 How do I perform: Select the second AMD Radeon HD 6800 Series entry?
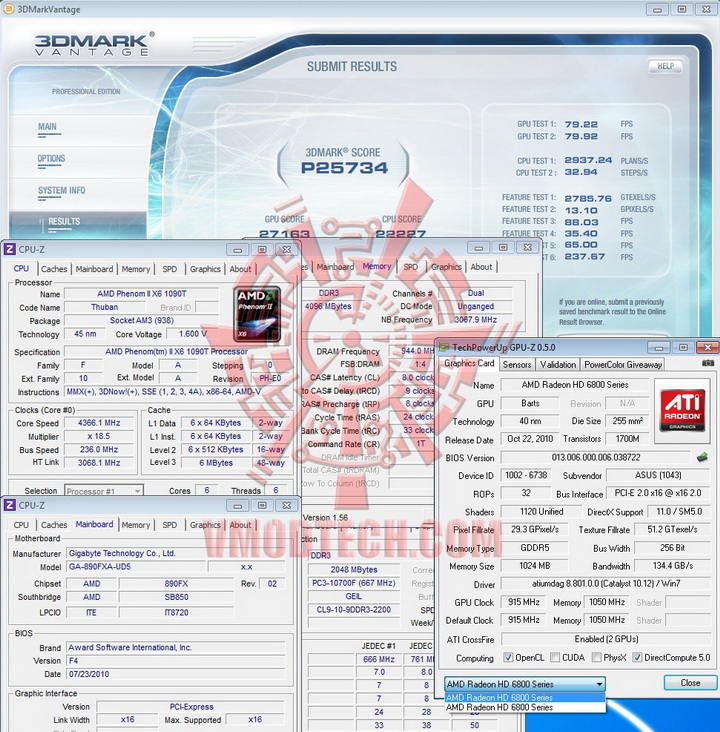(x=525, y=707)
